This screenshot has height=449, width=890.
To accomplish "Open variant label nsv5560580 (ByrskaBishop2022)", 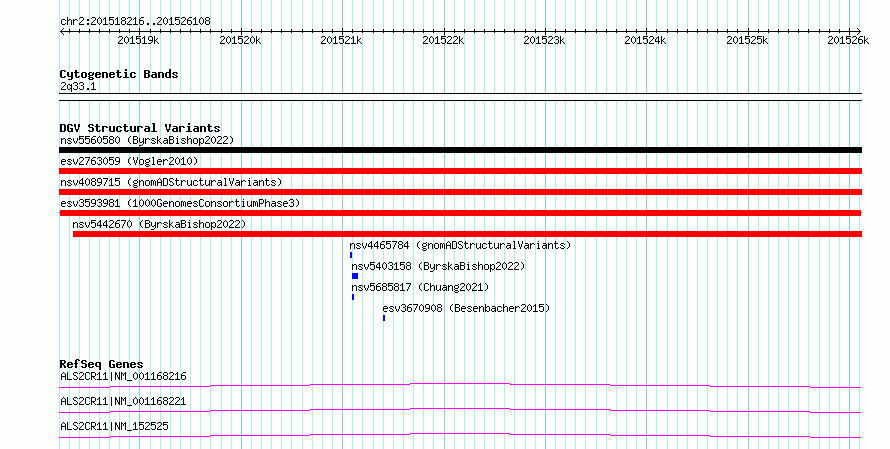I will [x=147, y=140].
